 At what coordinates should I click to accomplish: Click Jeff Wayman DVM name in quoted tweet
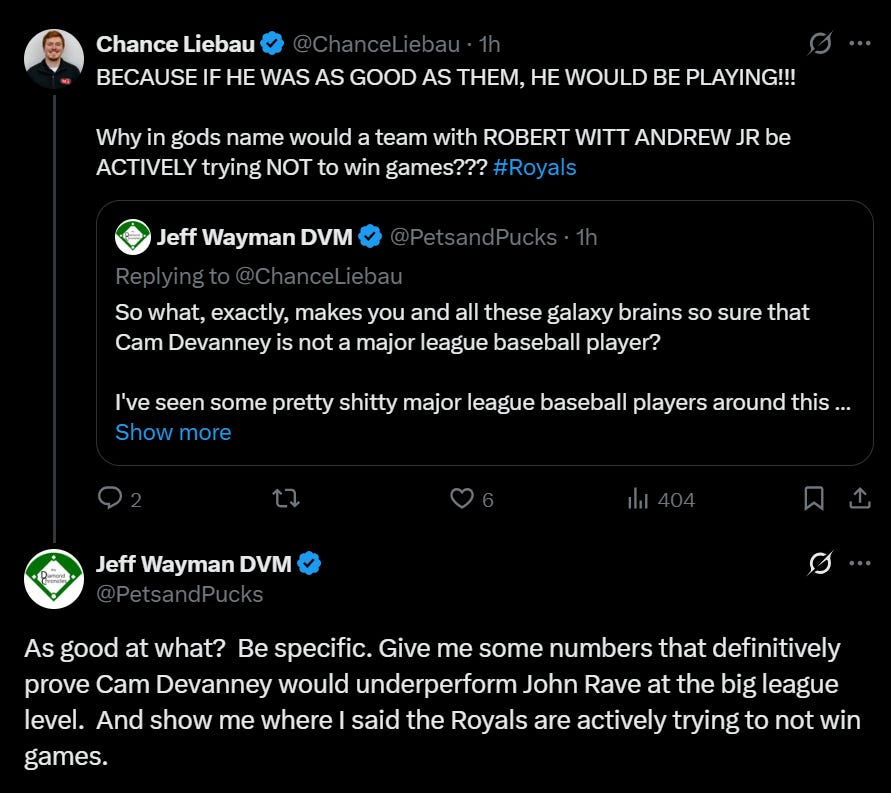254,237
